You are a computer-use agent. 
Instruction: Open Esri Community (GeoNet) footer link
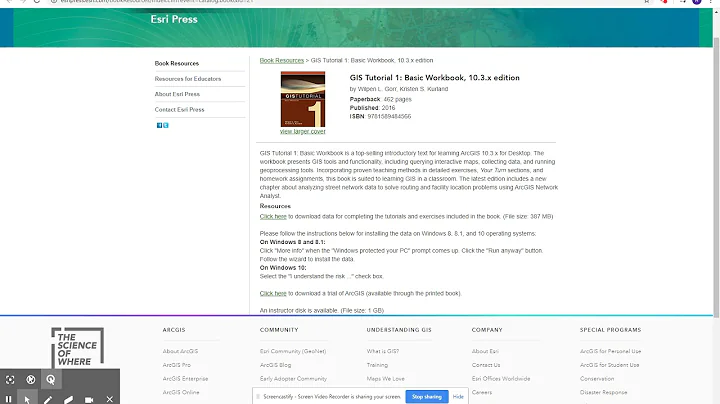tap(293, 351)
